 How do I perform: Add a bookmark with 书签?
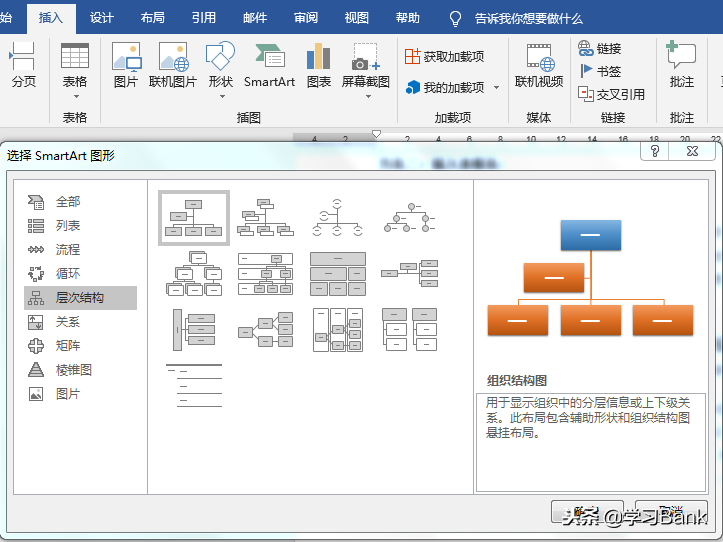point(599,71)
